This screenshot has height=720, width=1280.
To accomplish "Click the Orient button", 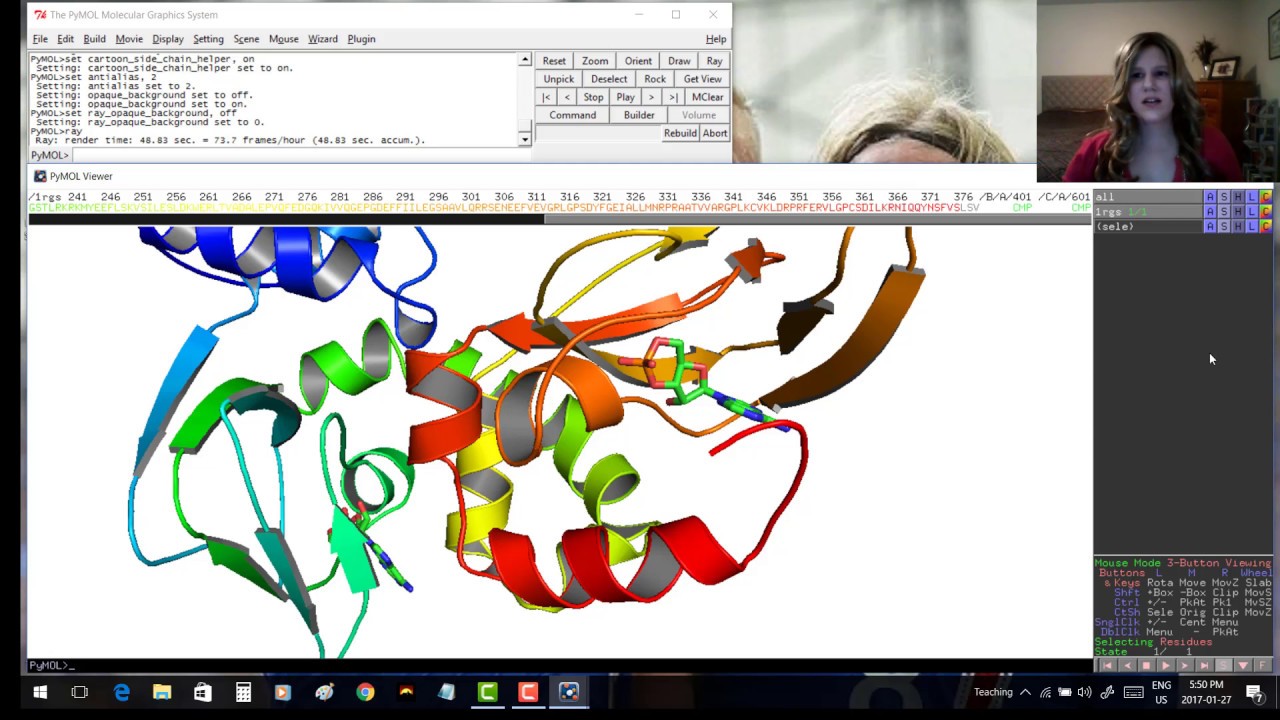I will [638, 61].
